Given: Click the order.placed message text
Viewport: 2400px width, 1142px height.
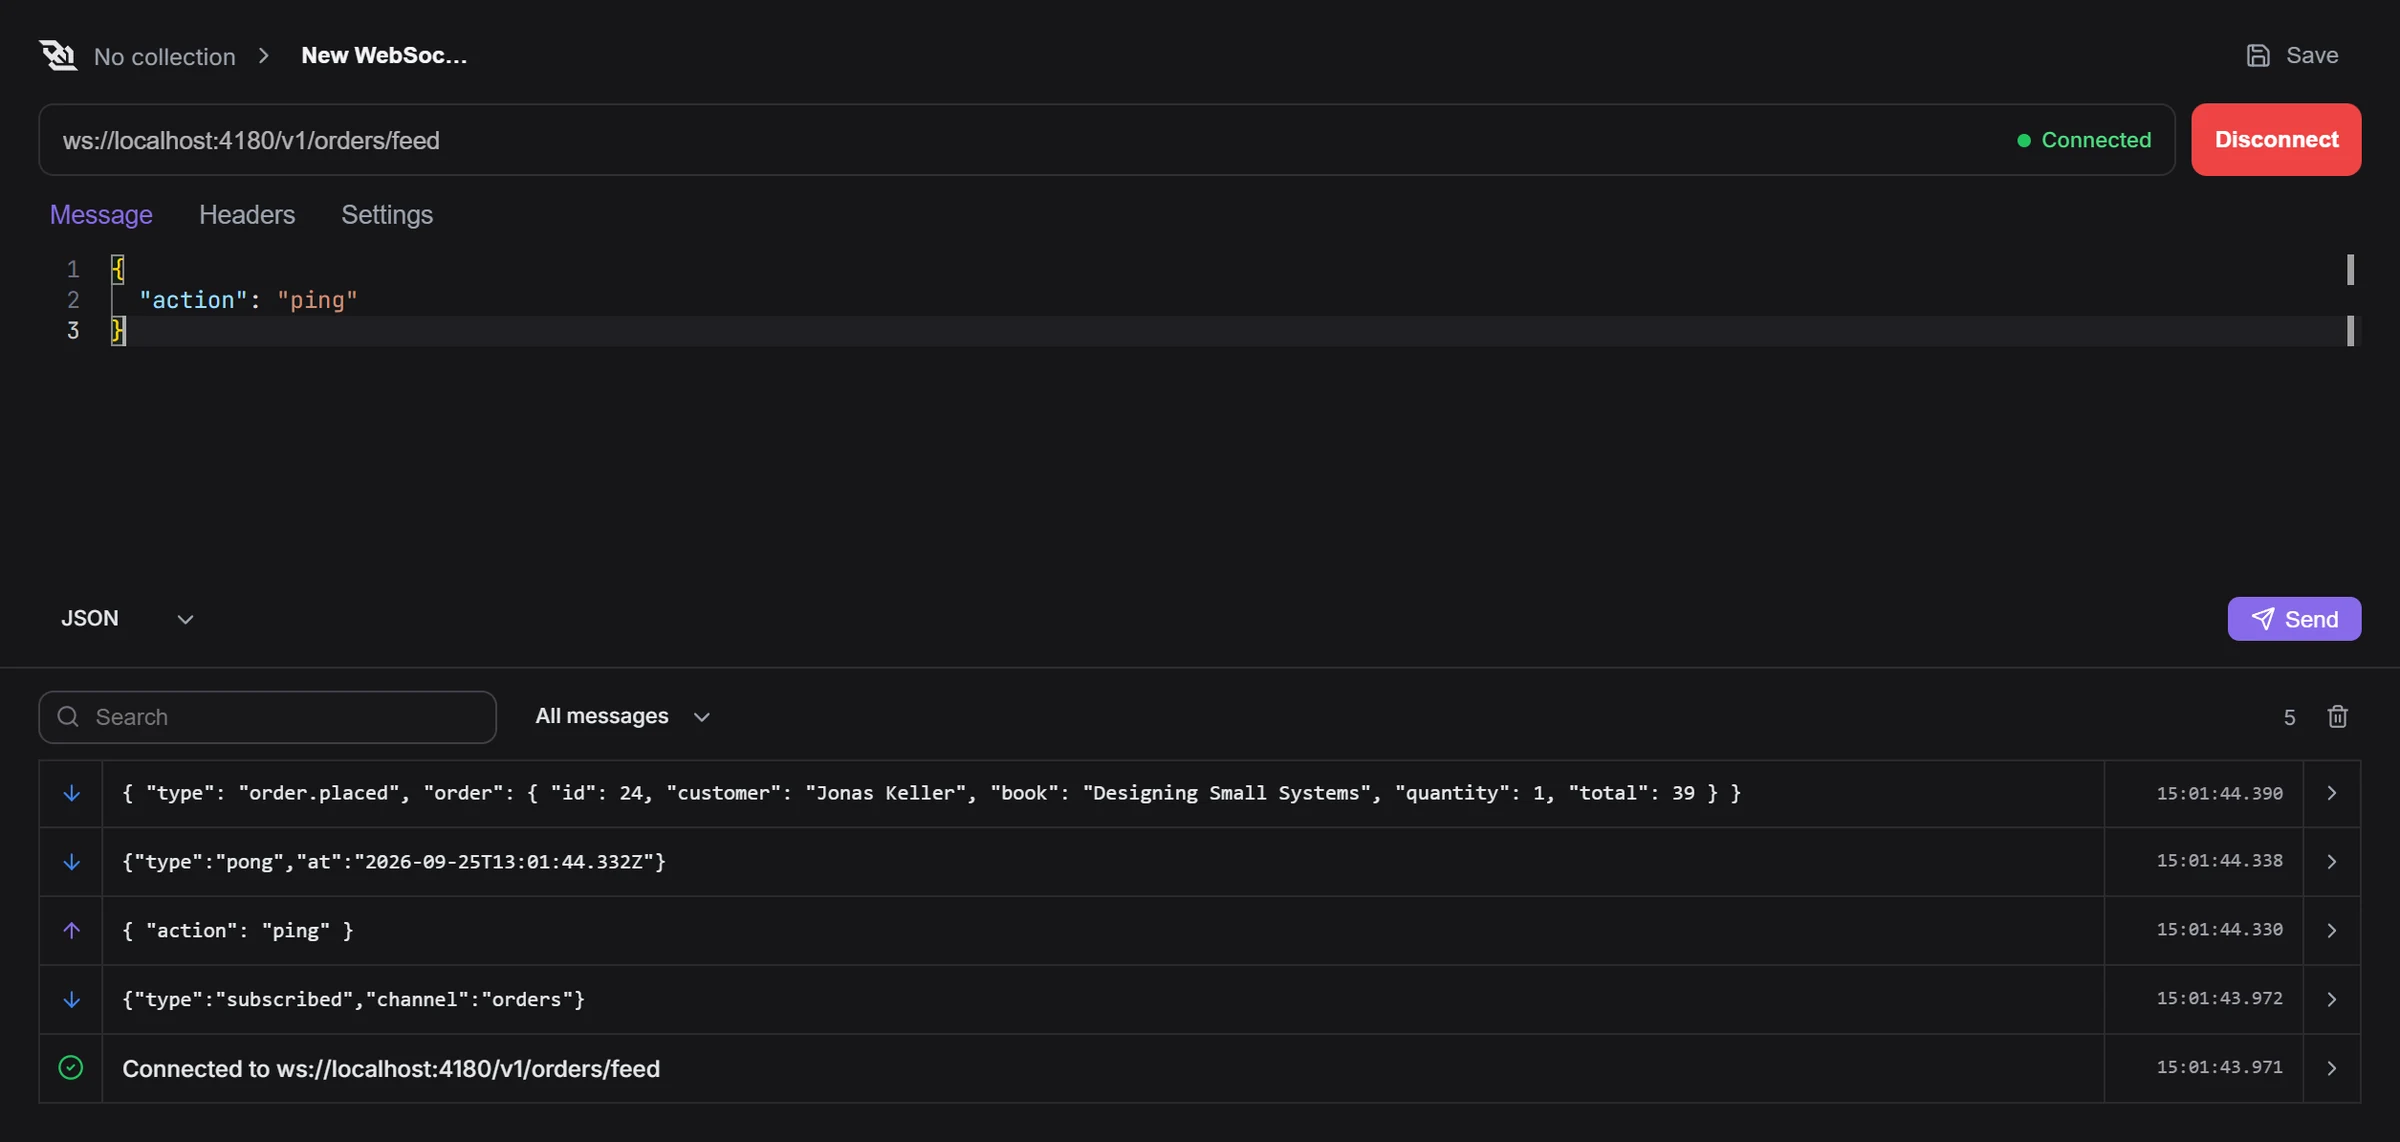Looking at the screenshot, I should (931, 793).
